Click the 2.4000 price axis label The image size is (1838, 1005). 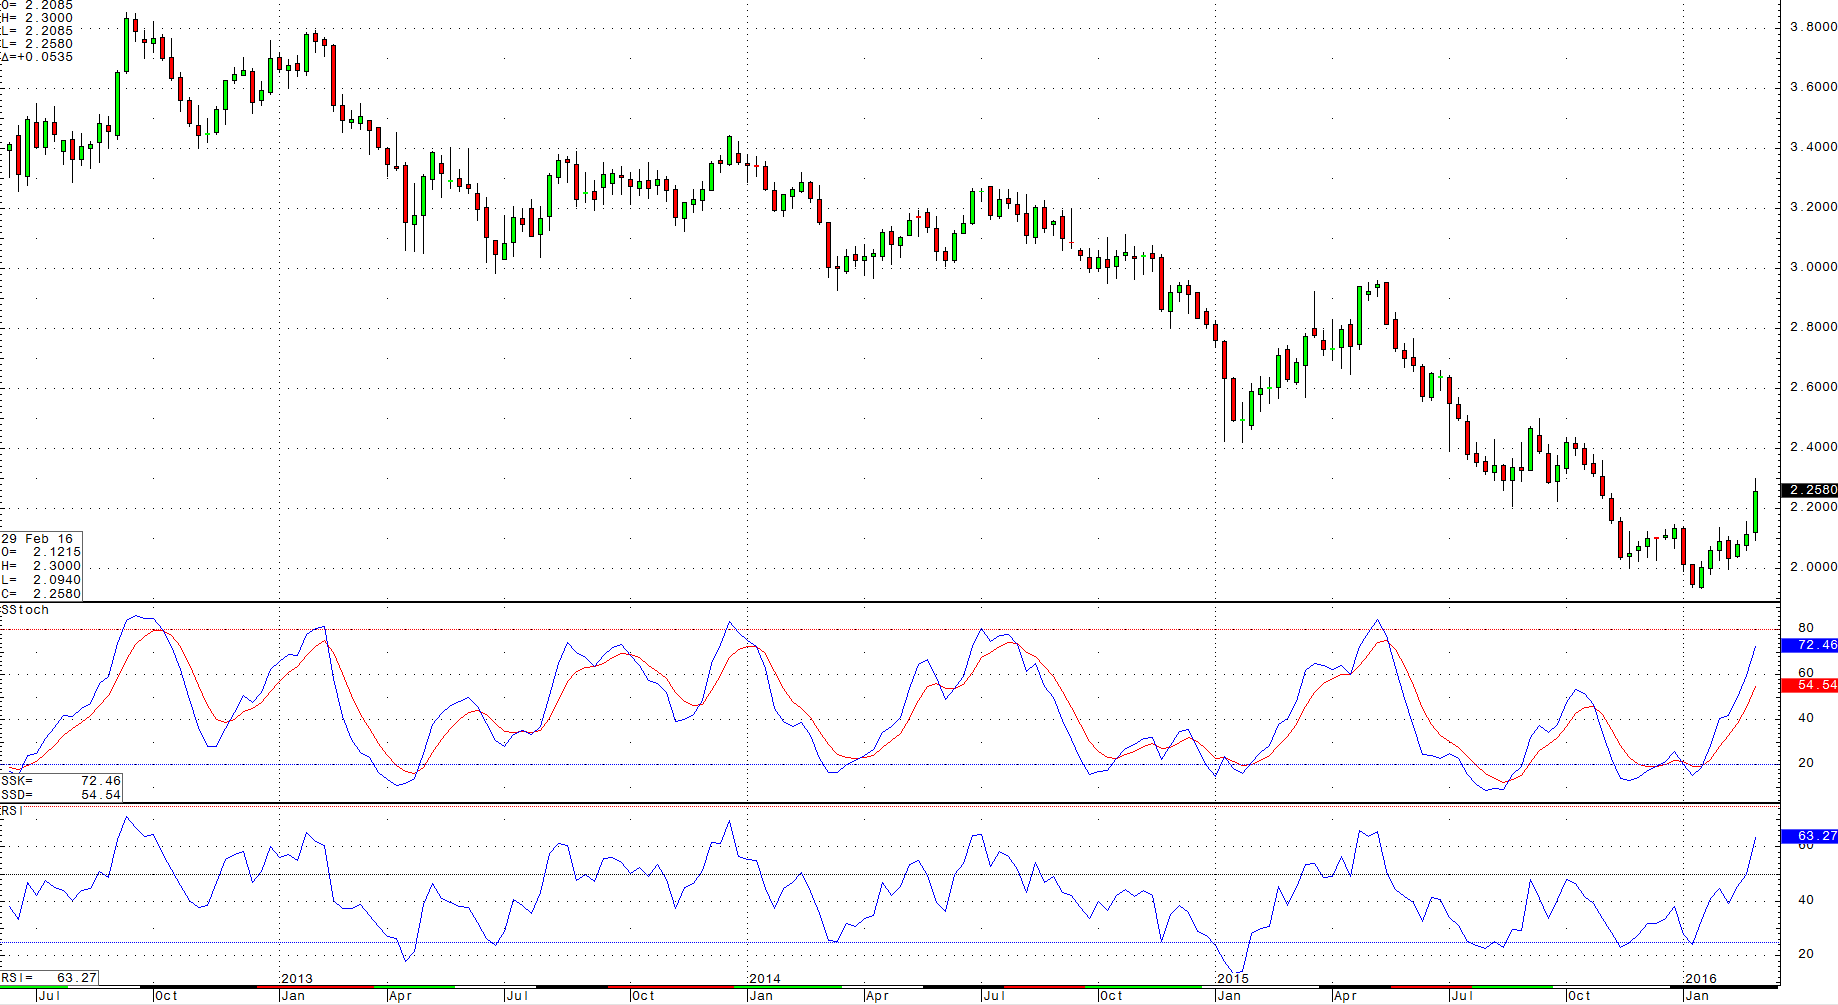tap(1813, 447)
